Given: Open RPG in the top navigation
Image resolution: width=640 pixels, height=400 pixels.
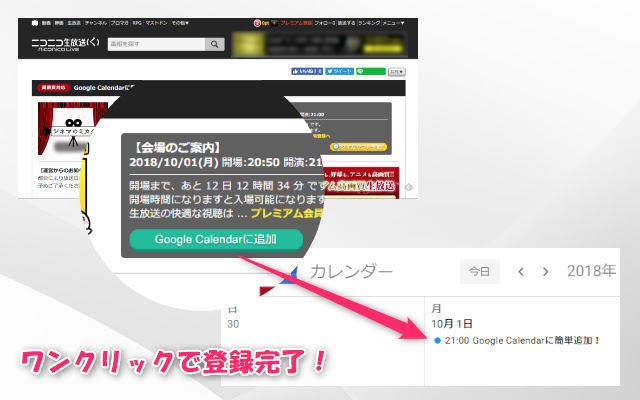Looking at the screenshot, I should point(137,23).
